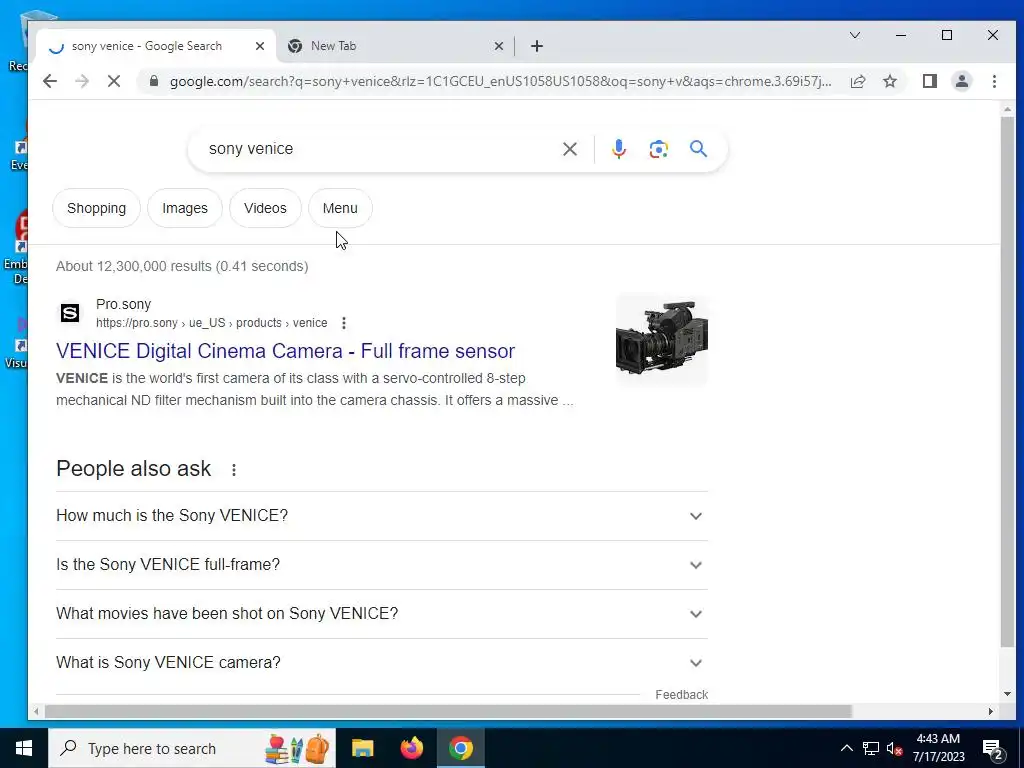The width and height of the screenshot is (1024, 768).
Task: Open Chrome three-dot menu
Action: pyautogui.click(x=994, y=81)
